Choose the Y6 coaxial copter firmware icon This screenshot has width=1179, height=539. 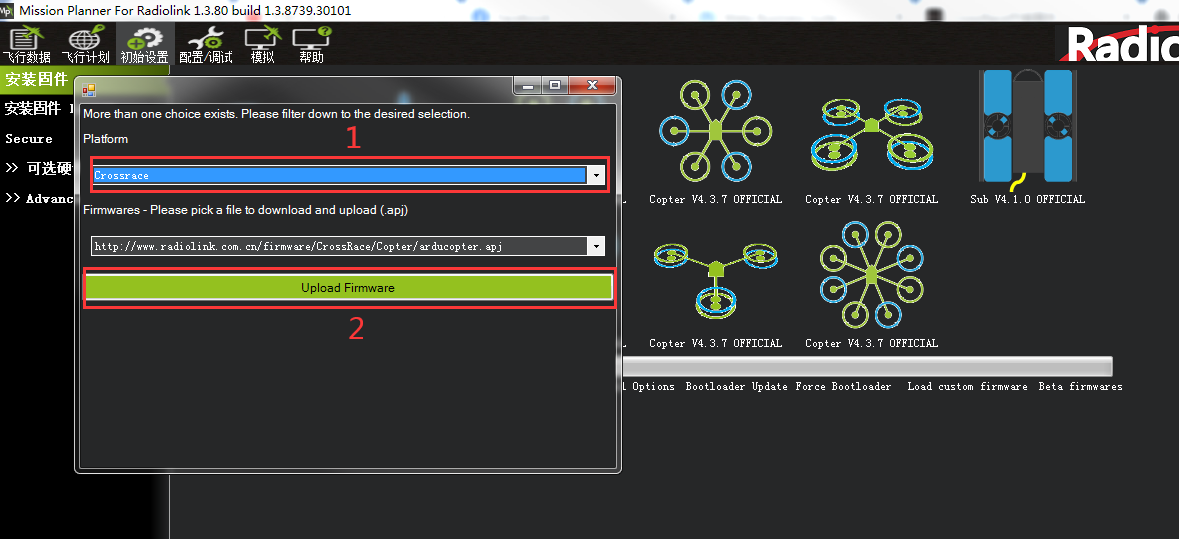click(x=871, y=131)
